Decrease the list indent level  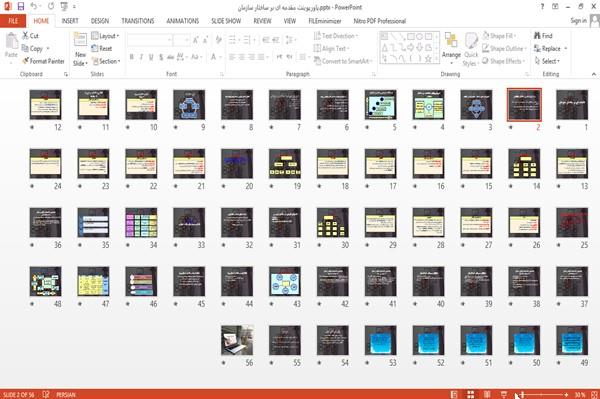pos(266,40)
